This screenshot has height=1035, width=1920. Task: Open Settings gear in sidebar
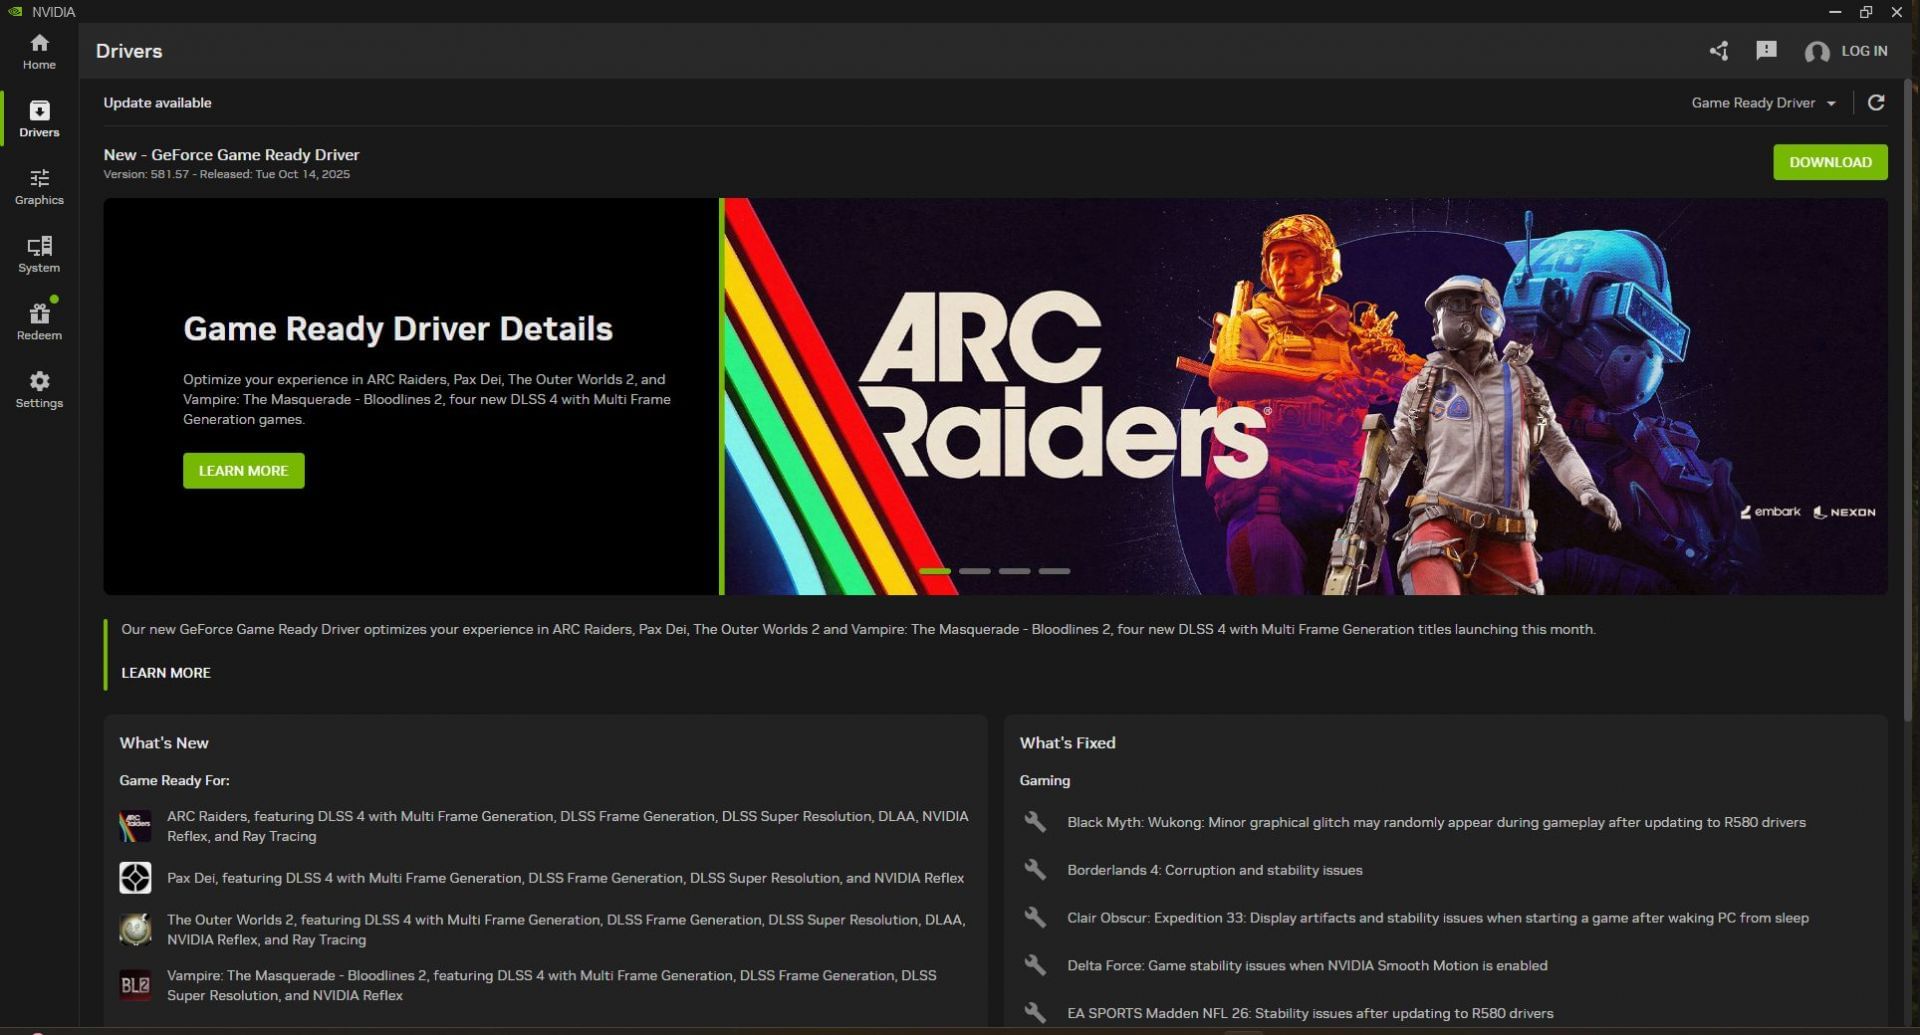tap(39, 389)
